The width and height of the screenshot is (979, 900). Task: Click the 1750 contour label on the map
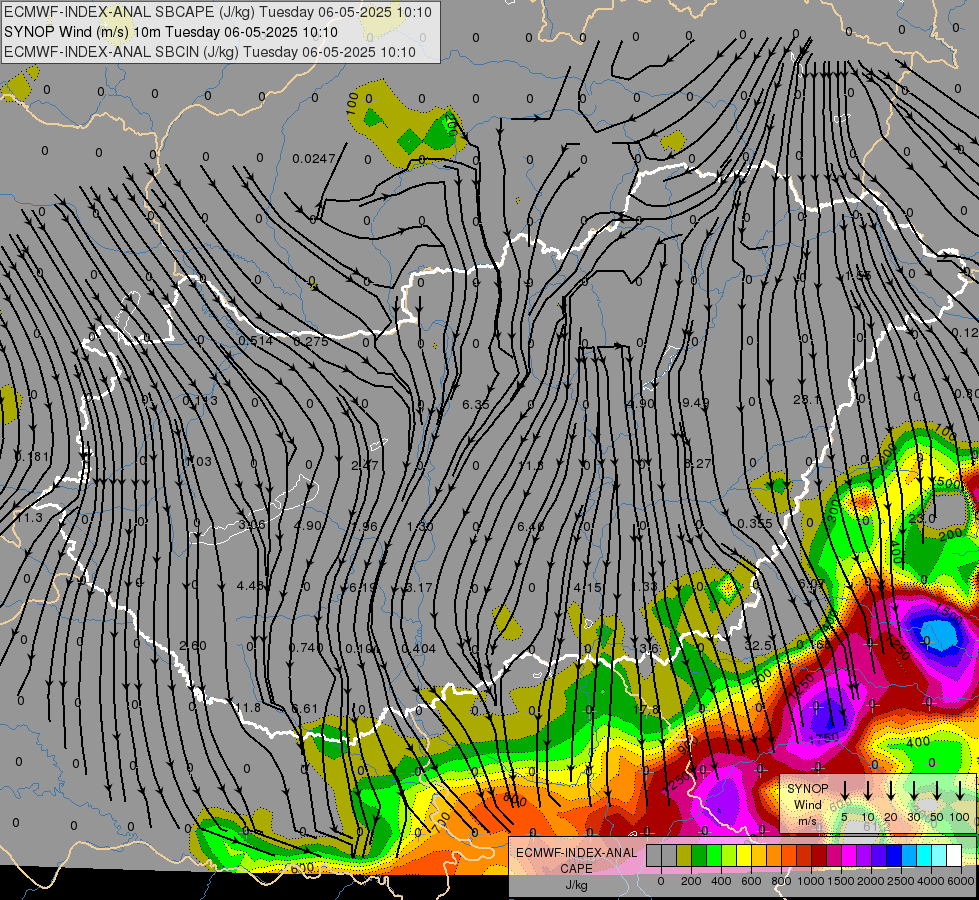tap(824, 738)
